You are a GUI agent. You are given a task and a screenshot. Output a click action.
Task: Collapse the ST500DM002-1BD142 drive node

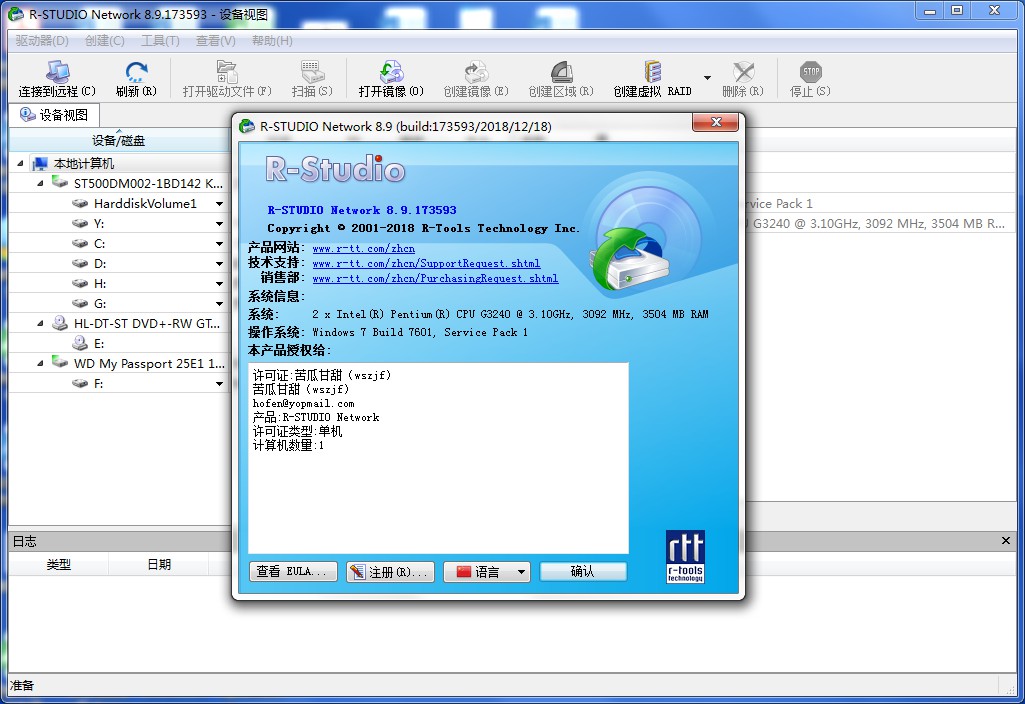click(x=40, y=183)
